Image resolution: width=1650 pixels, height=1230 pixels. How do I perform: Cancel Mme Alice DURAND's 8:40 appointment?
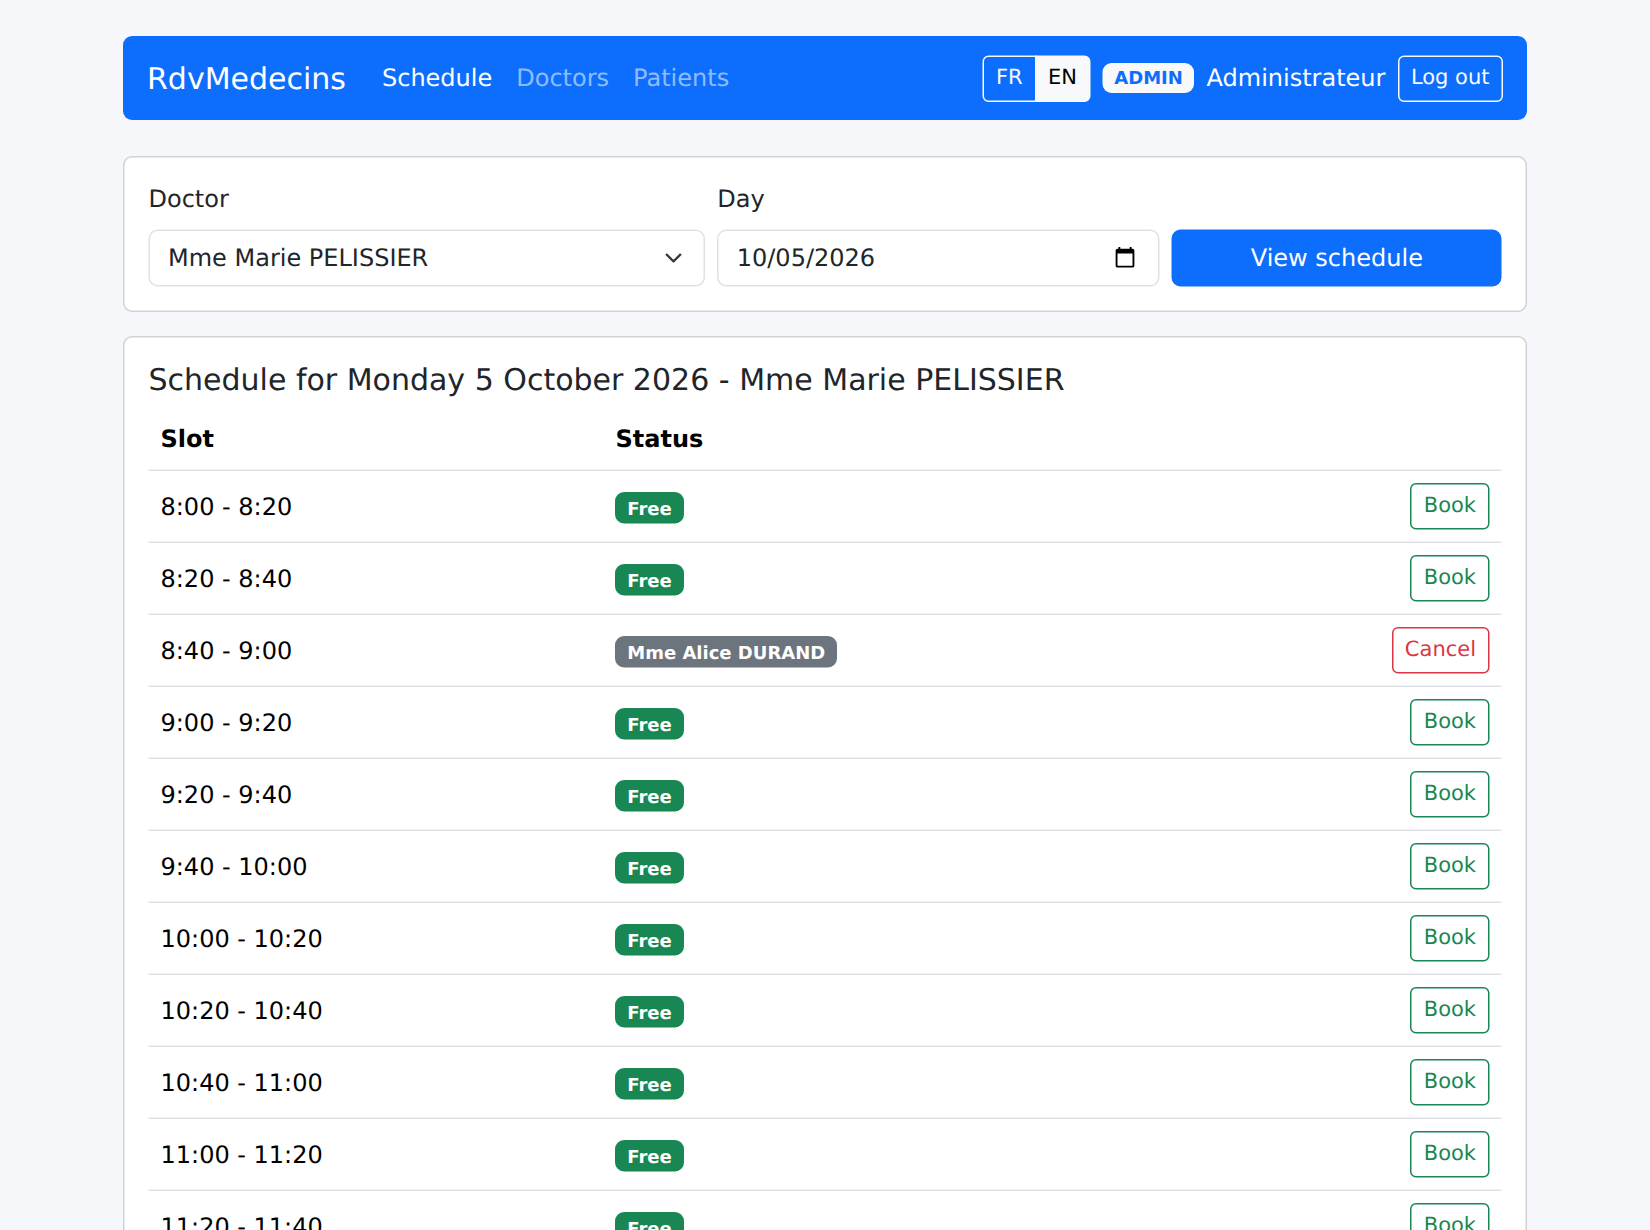point(1440,650)
